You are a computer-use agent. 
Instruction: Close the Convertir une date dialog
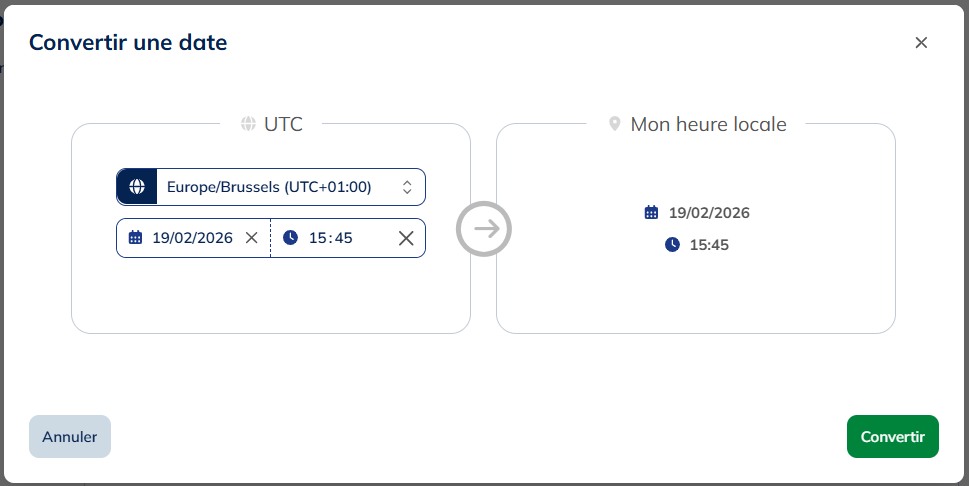[921, 42]
